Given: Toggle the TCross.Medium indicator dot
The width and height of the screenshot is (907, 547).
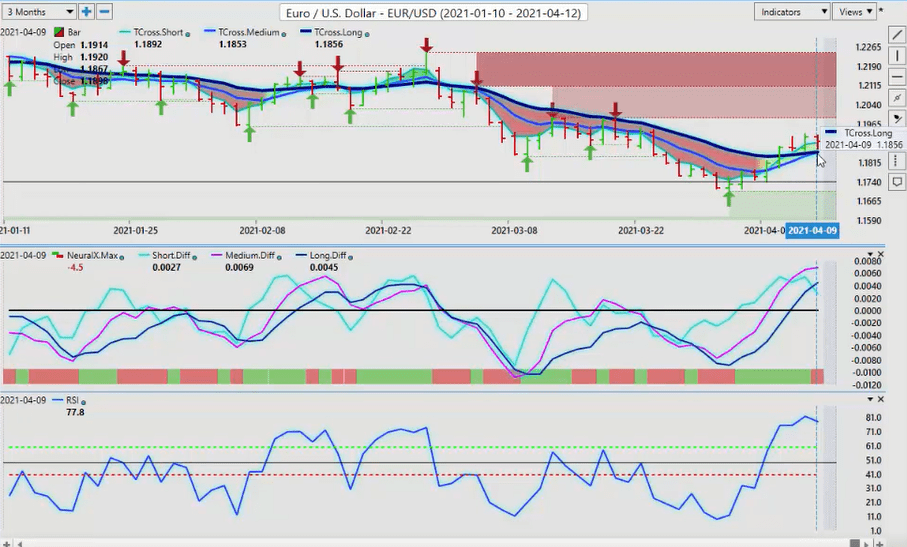Looking at the screenshot, I should pyautogui.click(x=283, y=34).
